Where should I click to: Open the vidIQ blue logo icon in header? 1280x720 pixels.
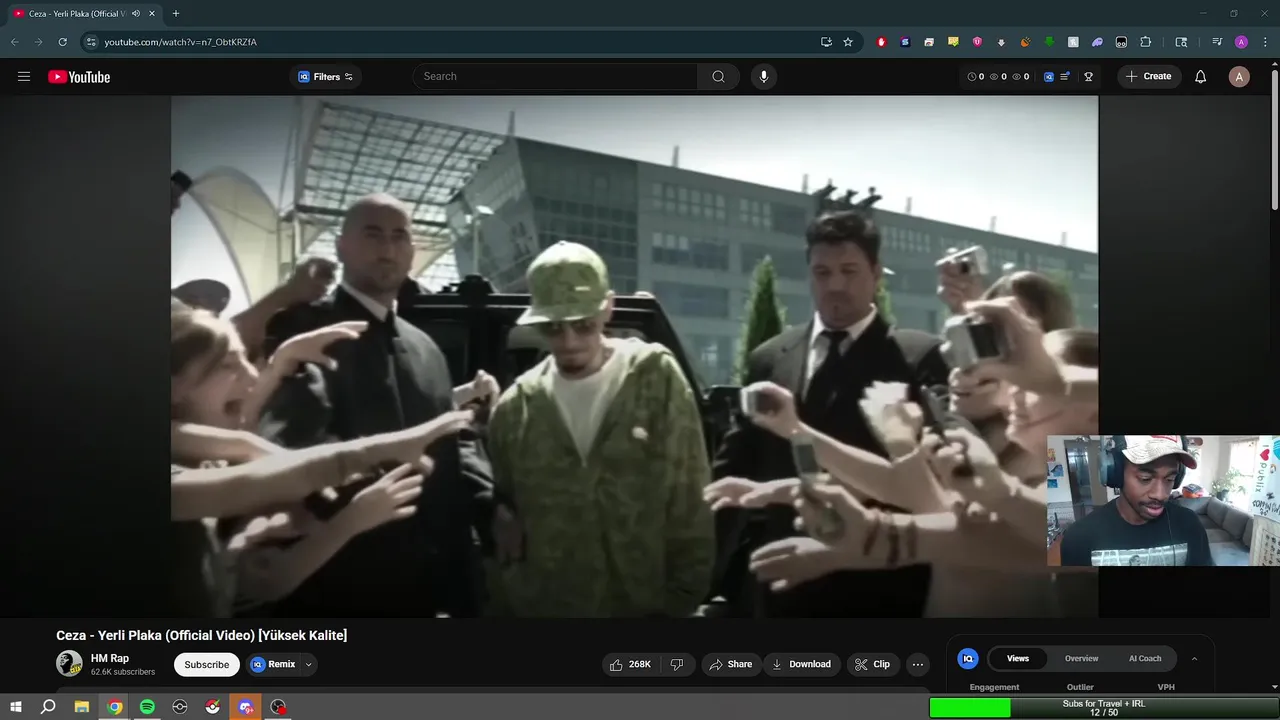click(1048, 77)
